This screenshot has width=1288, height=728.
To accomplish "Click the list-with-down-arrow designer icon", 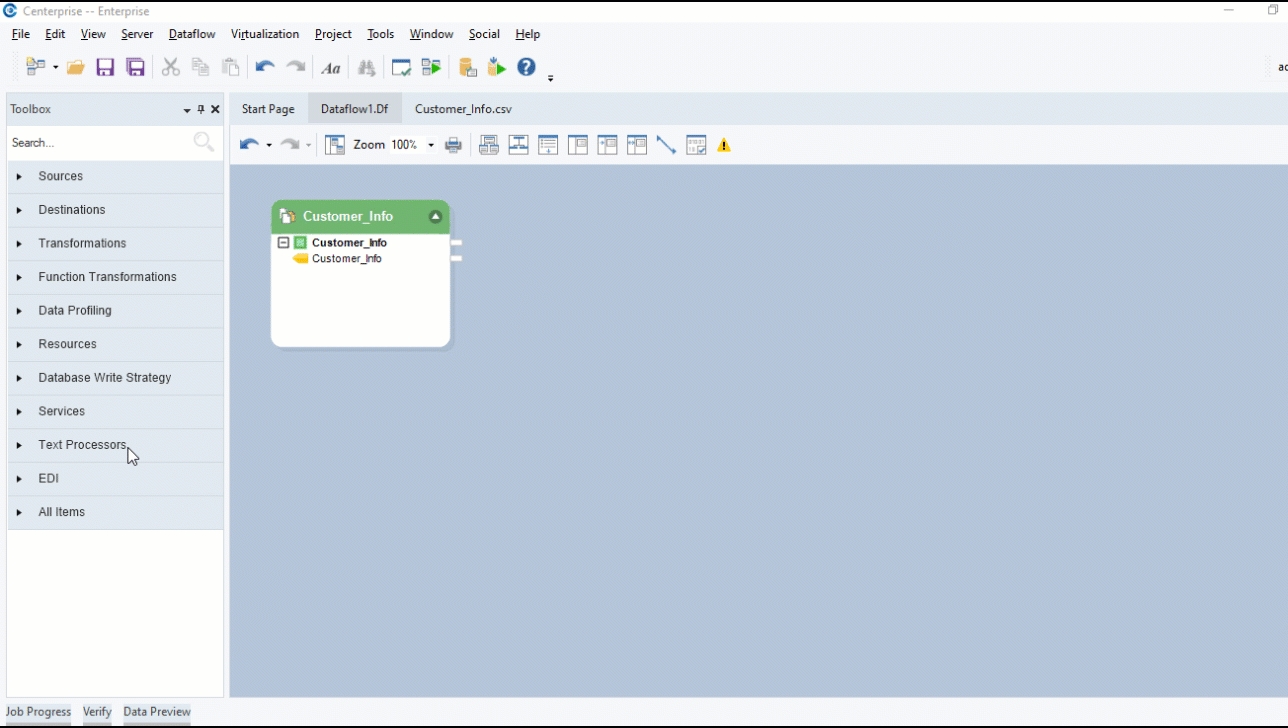I will point(548,145).
